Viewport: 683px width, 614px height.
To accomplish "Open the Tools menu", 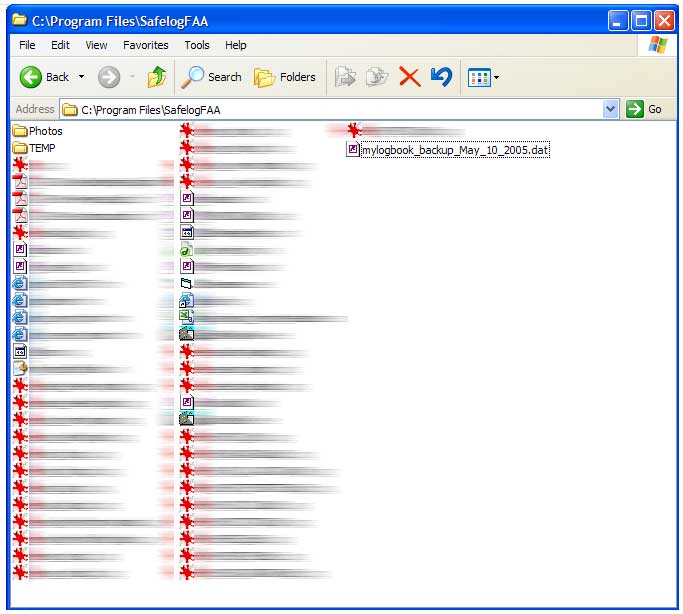I will [197, 45].
